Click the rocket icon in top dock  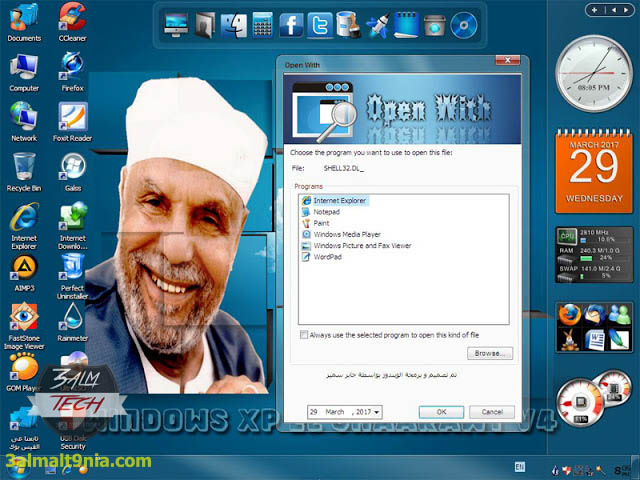point(378,25)
